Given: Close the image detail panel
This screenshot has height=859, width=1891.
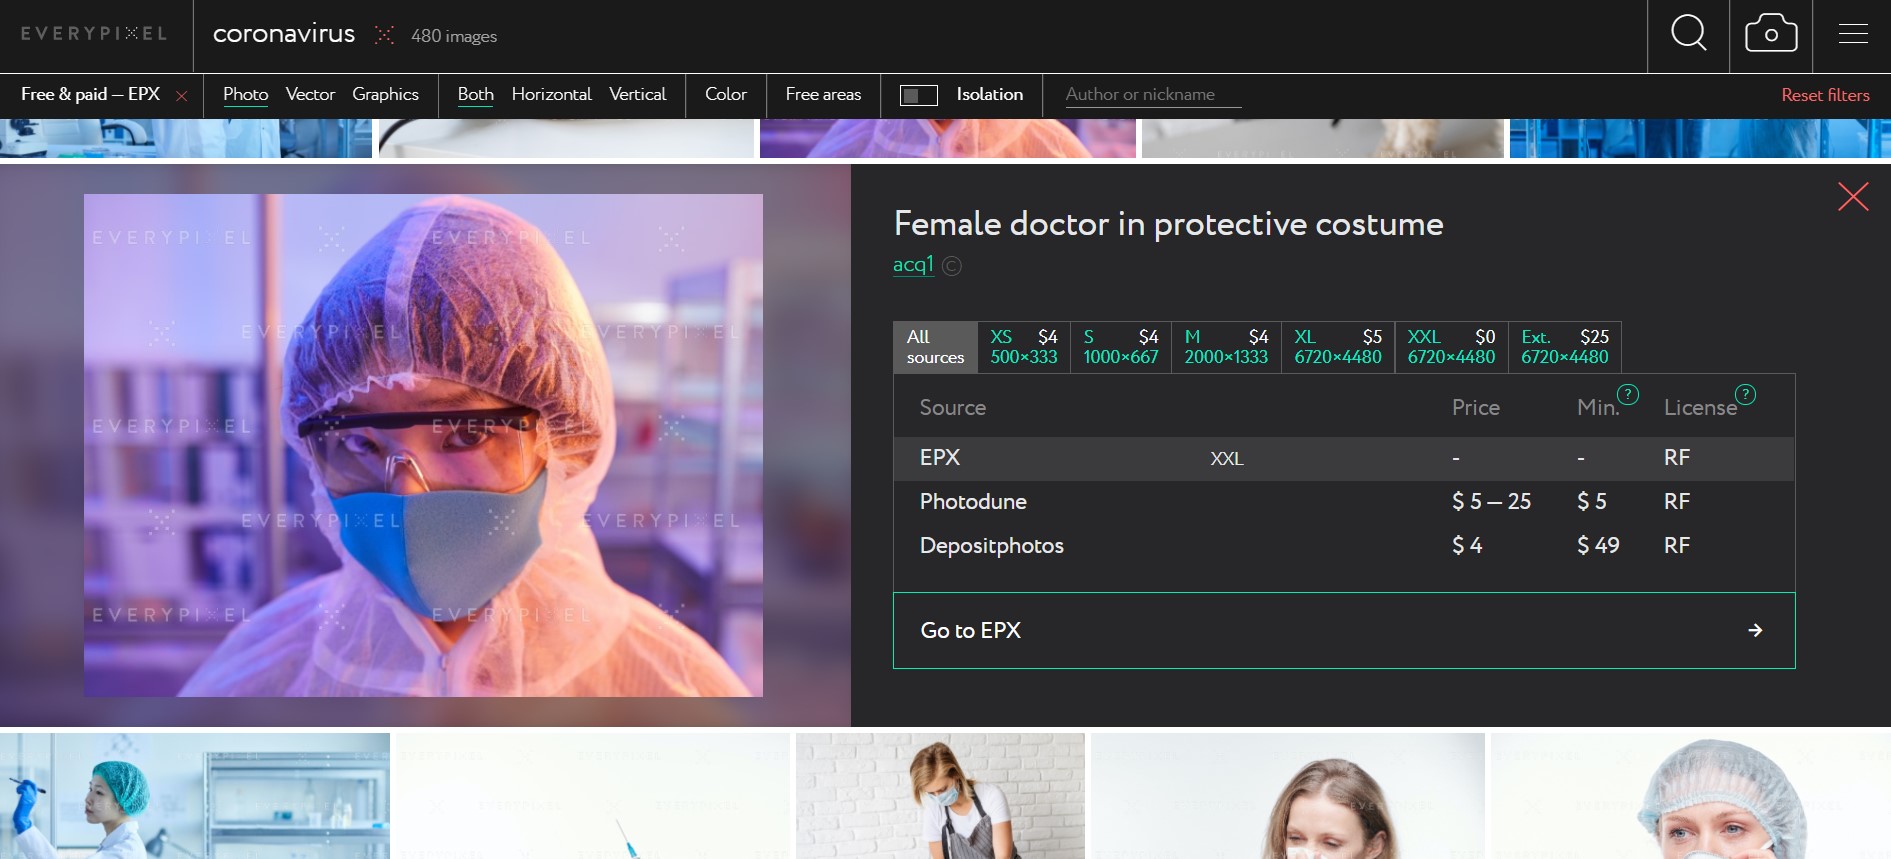Looking at the screenshot, I should click(1852, 197).
